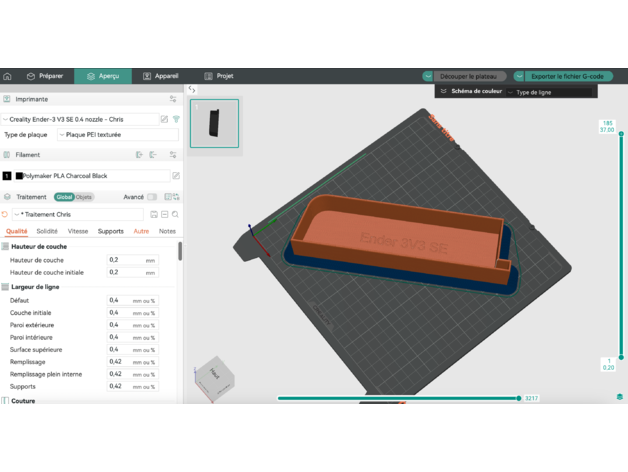Open the Type de plaque dropdown
The height and width of the screenshot is (472, 628).
pyautogui.click(x=117, y=134)
